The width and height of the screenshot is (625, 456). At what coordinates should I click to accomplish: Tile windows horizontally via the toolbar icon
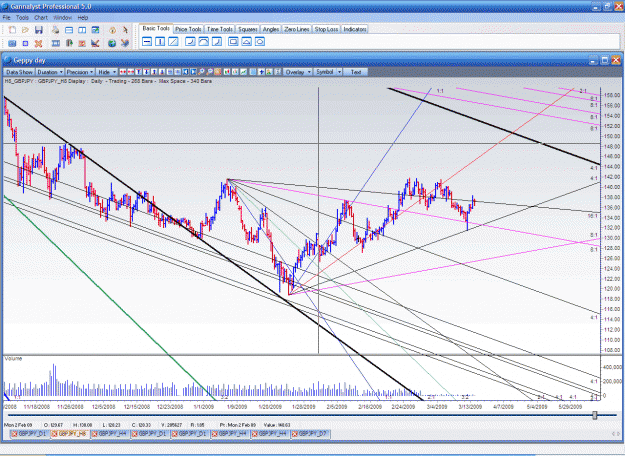point(69,30)
